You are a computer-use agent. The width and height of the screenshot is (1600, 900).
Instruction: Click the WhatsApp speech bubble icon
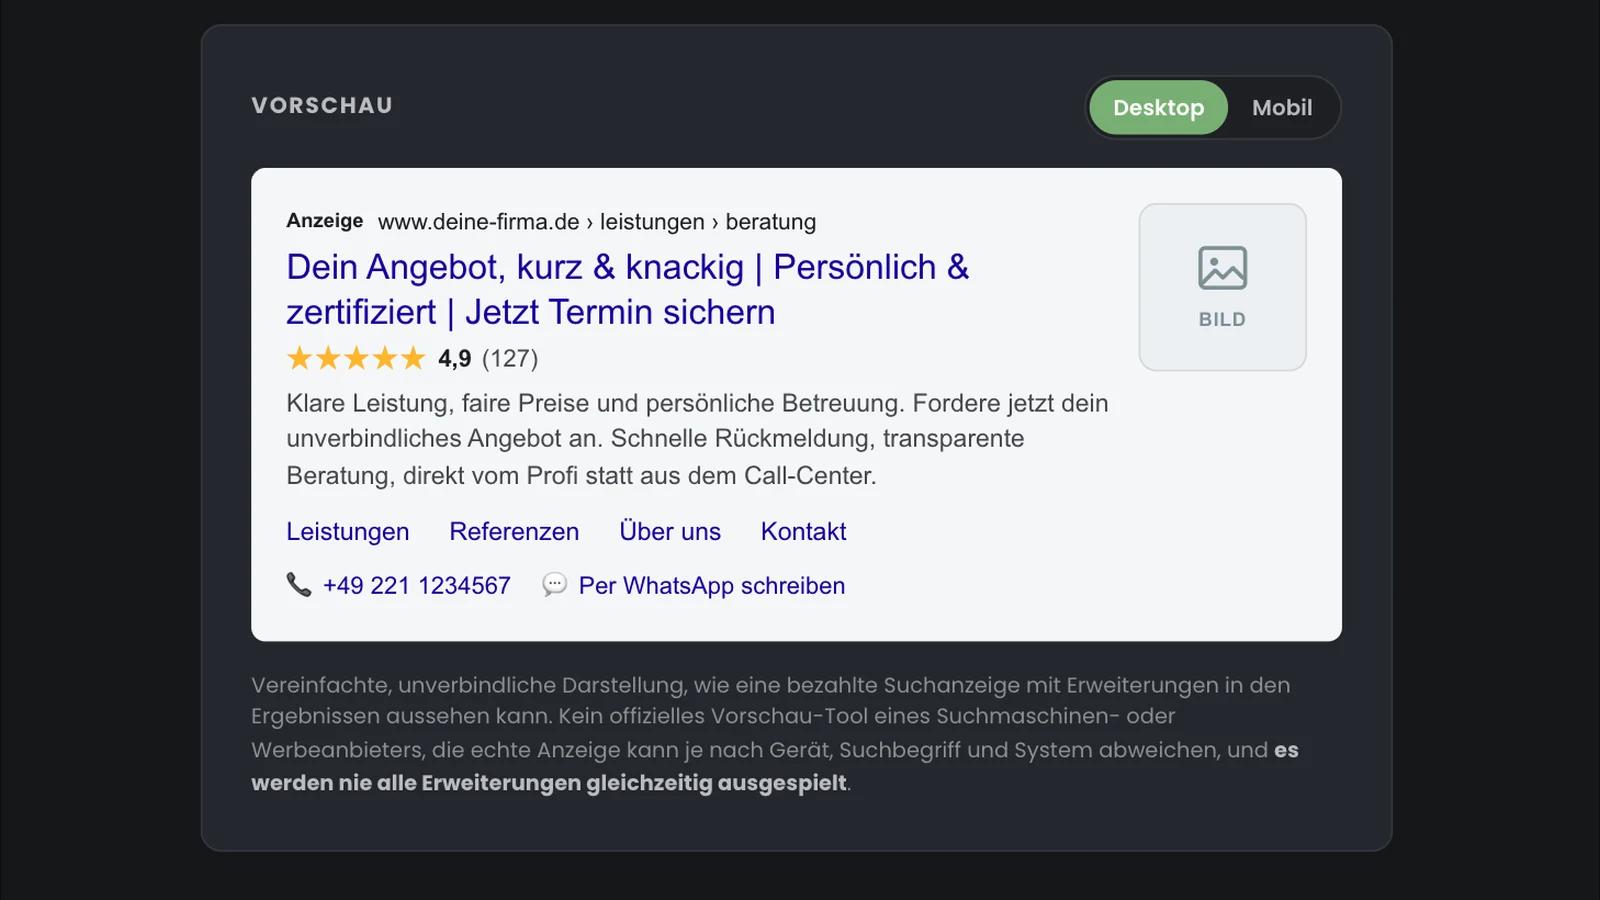click(554, 584)
